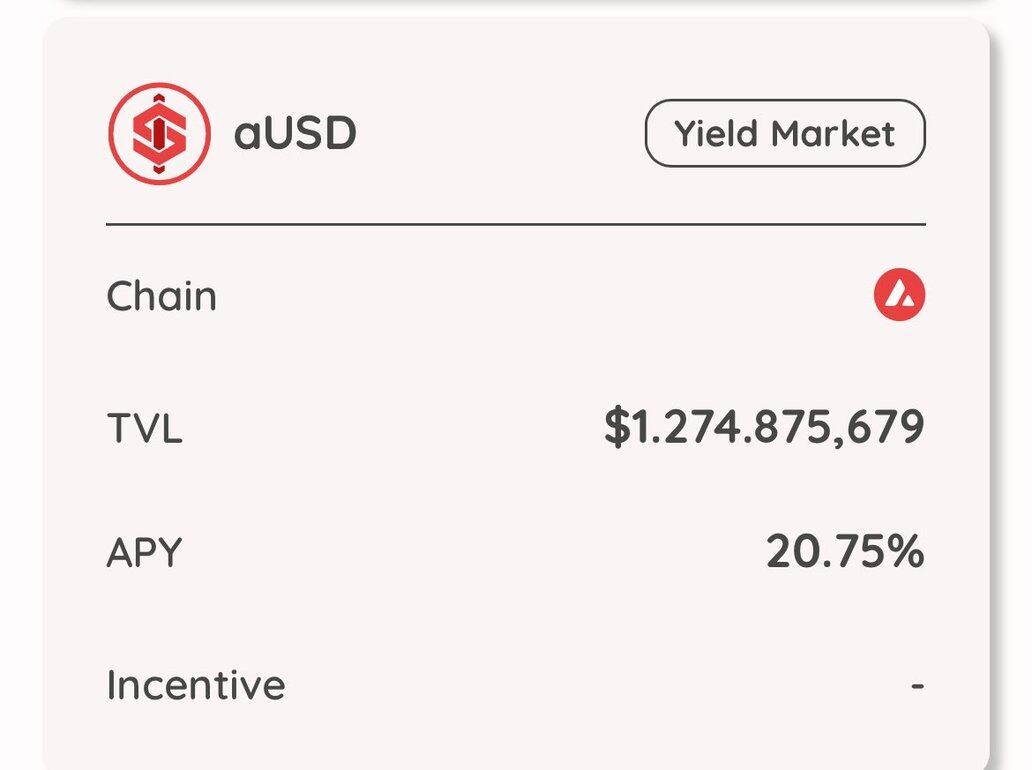Click the TVL row label
This screenshot has height=770, width=1032.
144,428
